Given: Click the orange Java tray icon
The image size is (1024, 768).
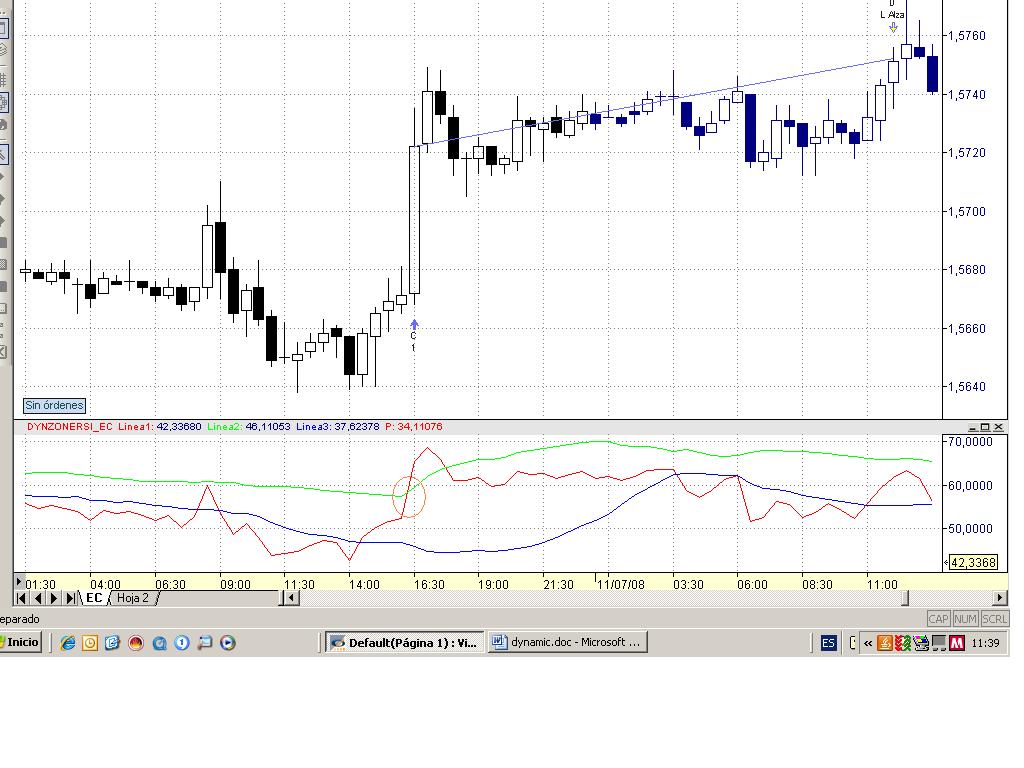Looking at the screenshot, I should tap(885, 643).
